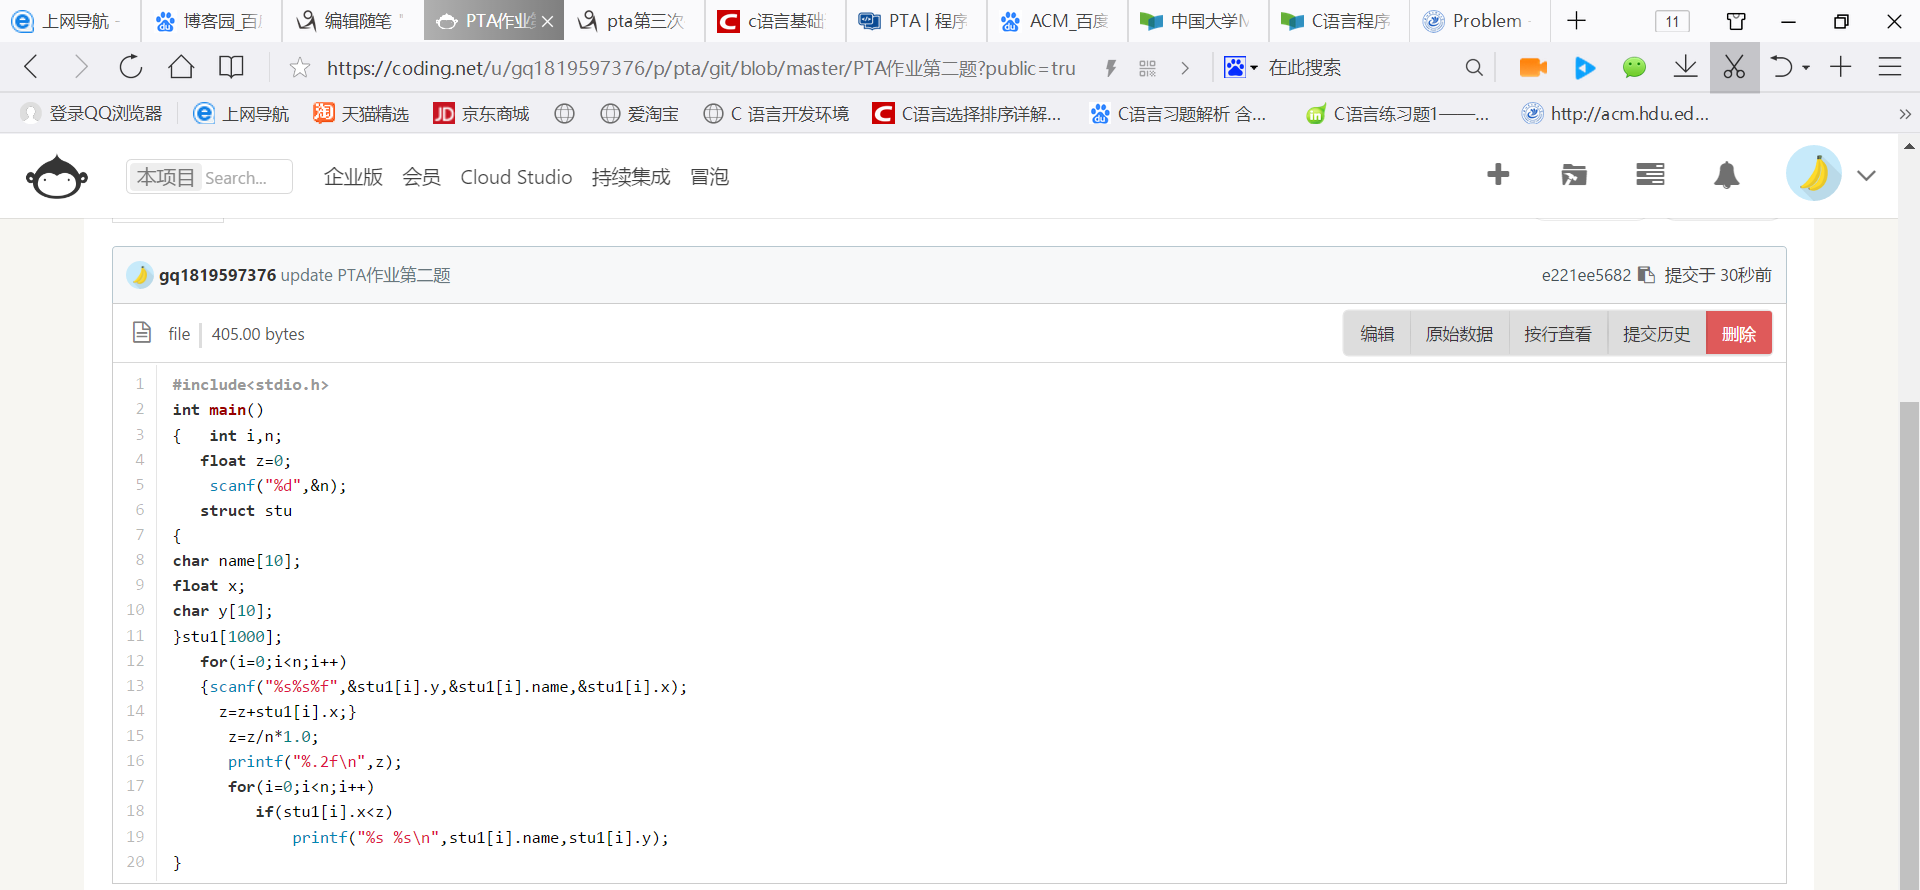
Task: Close the active PTA作业 tab
Action: [x=547, y=21]
